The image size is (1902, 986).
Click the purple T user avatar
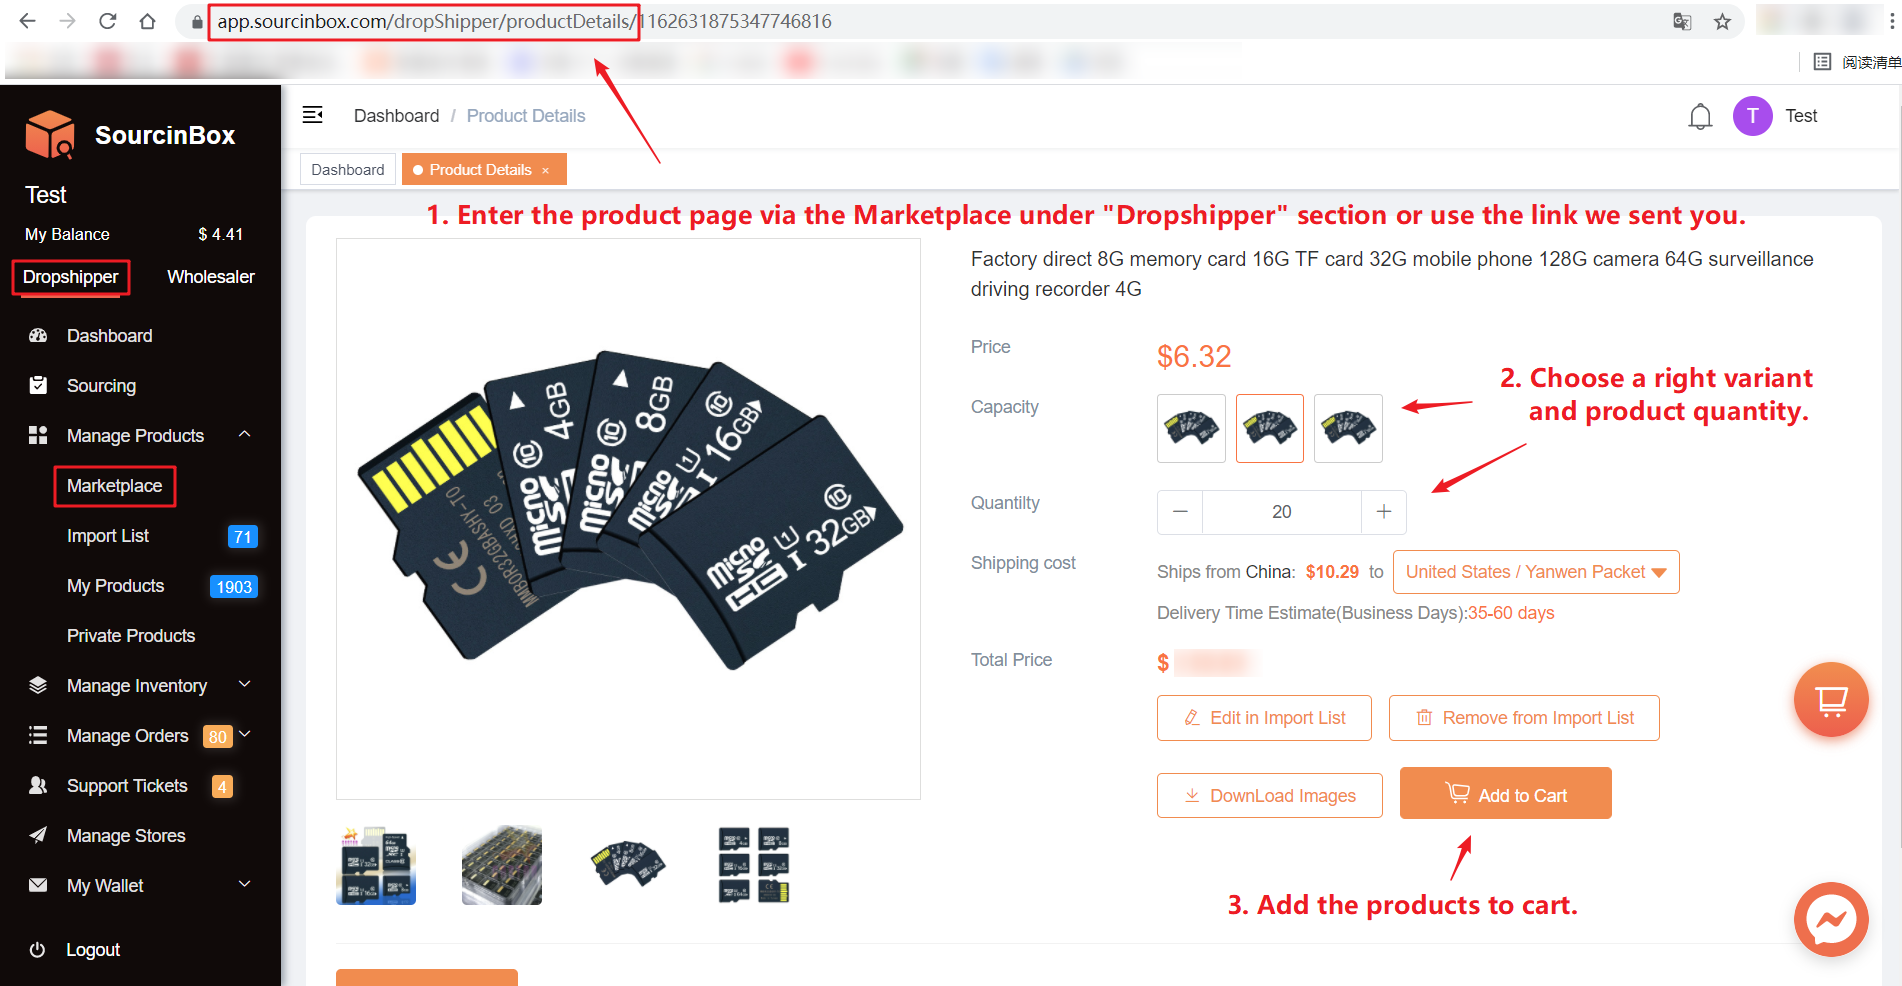pyautogui.click(x=1752, y=116)
